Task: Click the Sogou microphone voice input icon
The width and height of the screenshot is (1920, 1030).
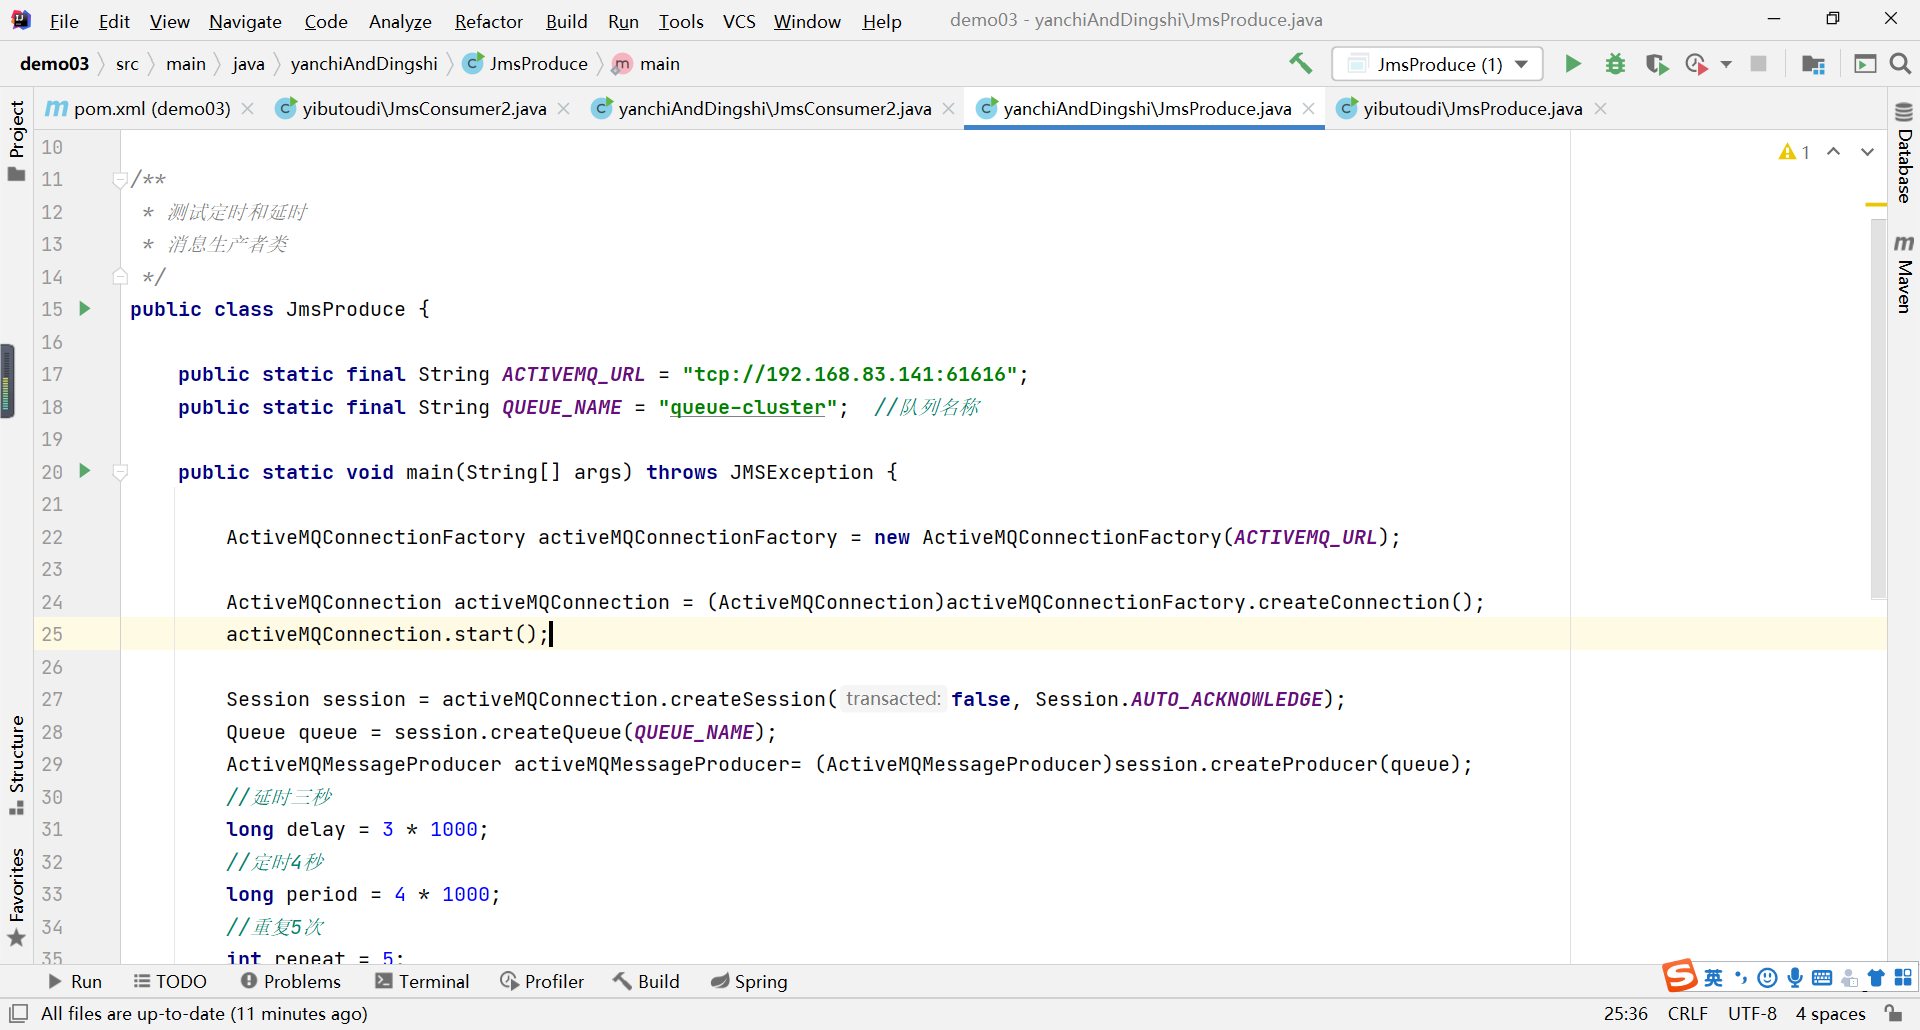Action: pyautogui.click(x=1795, y=978)
